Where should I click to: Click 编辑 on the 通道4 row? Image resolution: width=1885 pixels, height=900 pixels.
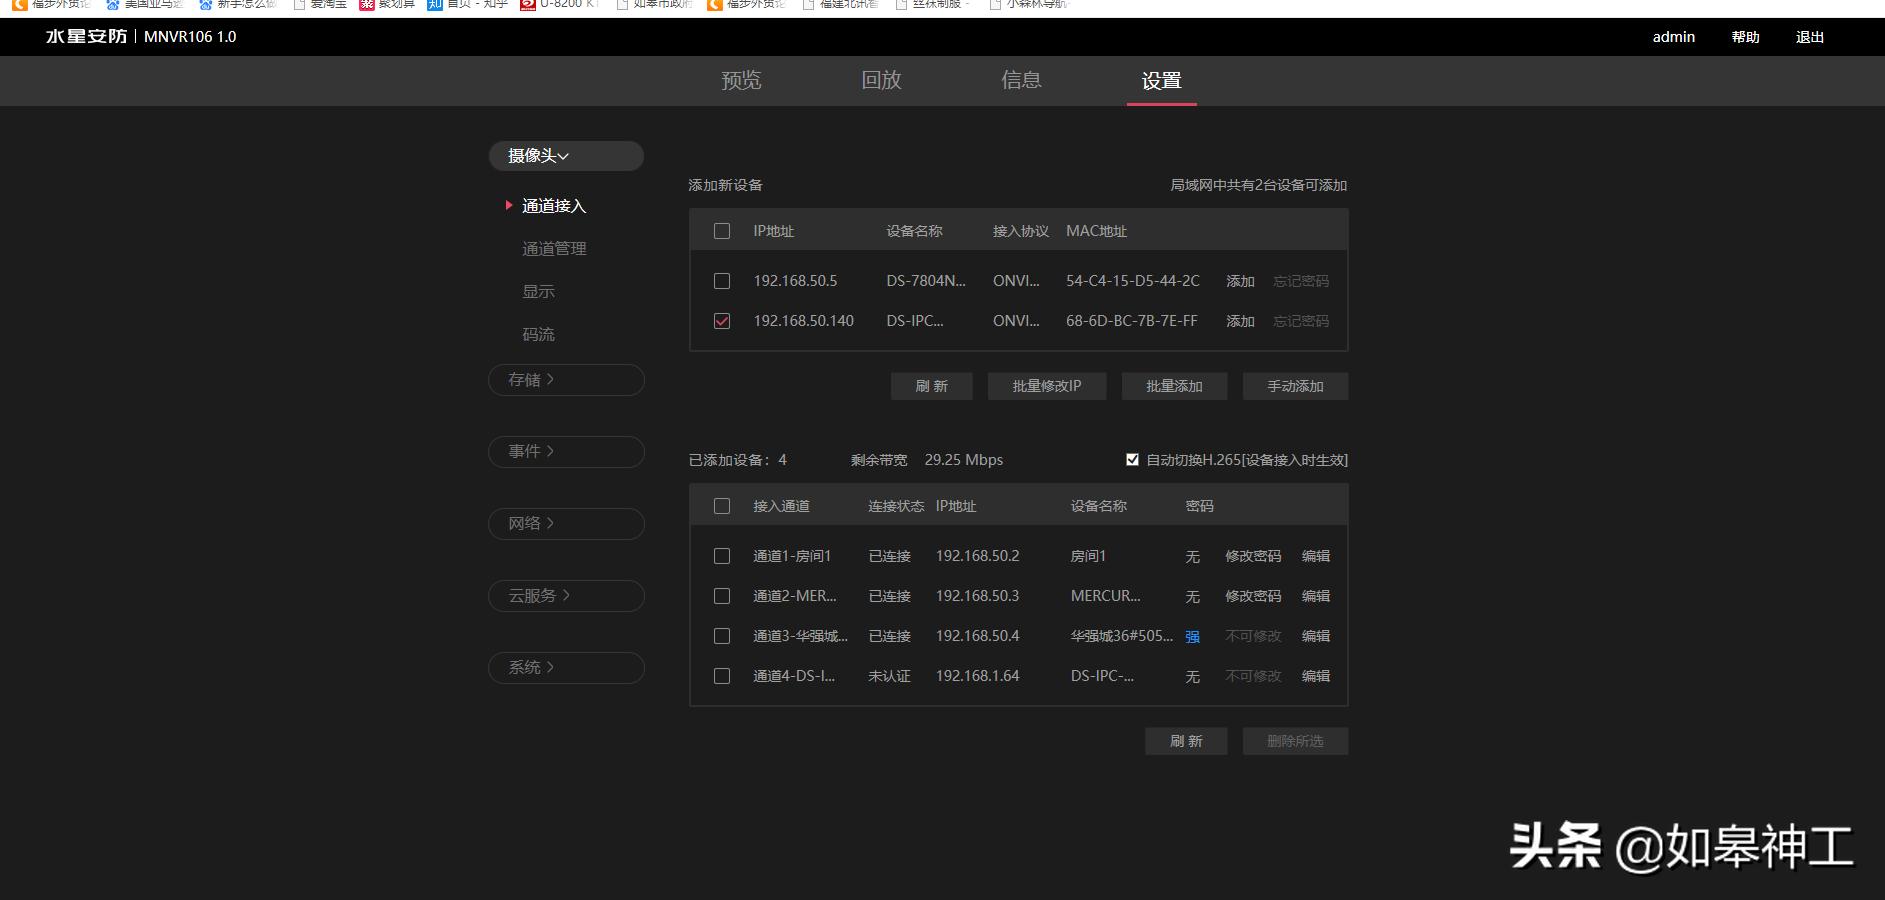(1316, 676)
